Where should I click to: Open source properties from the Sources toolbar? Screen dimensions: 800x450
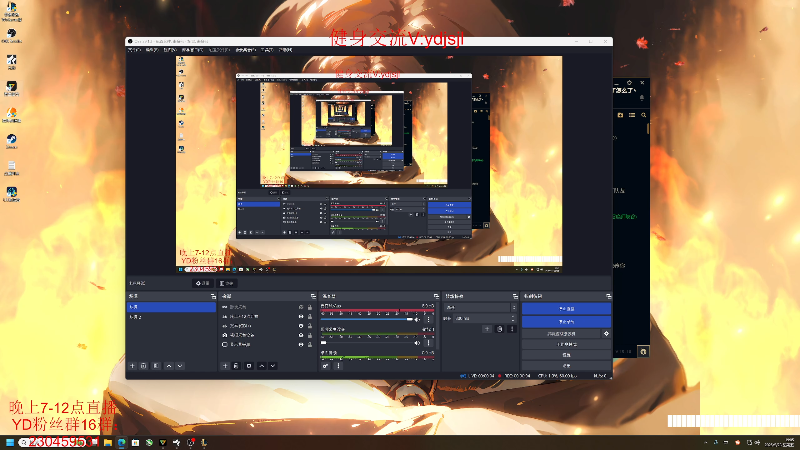[x=249, y=366]
